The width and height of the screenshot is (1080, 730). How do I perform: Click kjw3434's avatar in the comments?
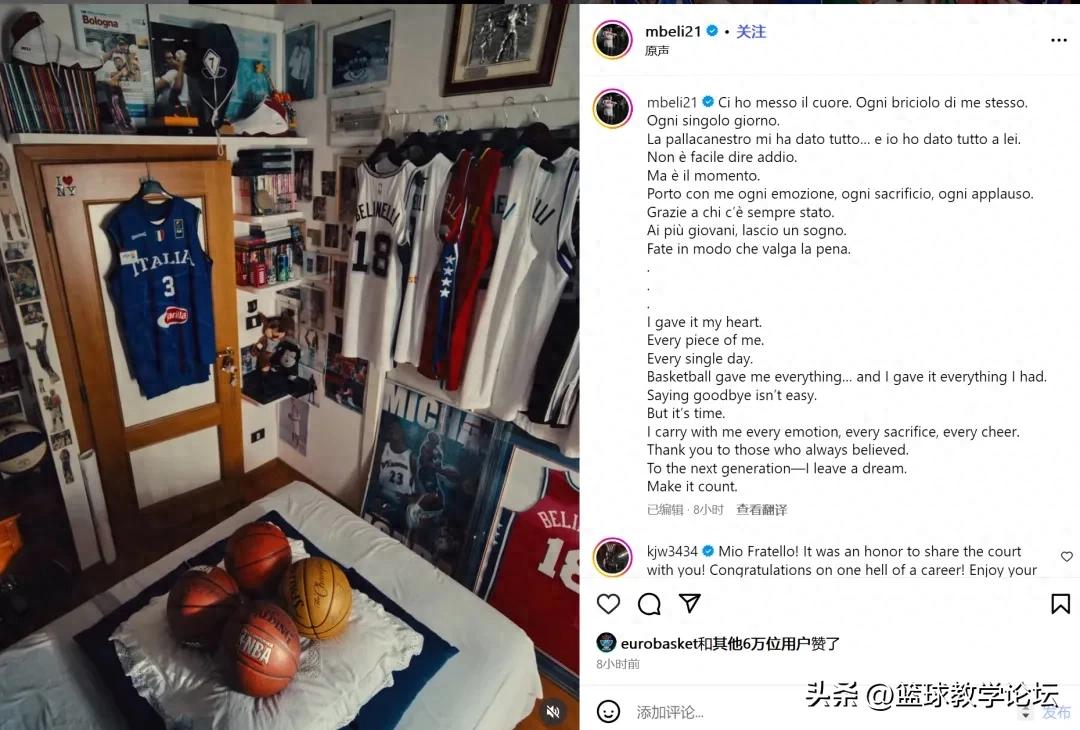coord(612,556)
